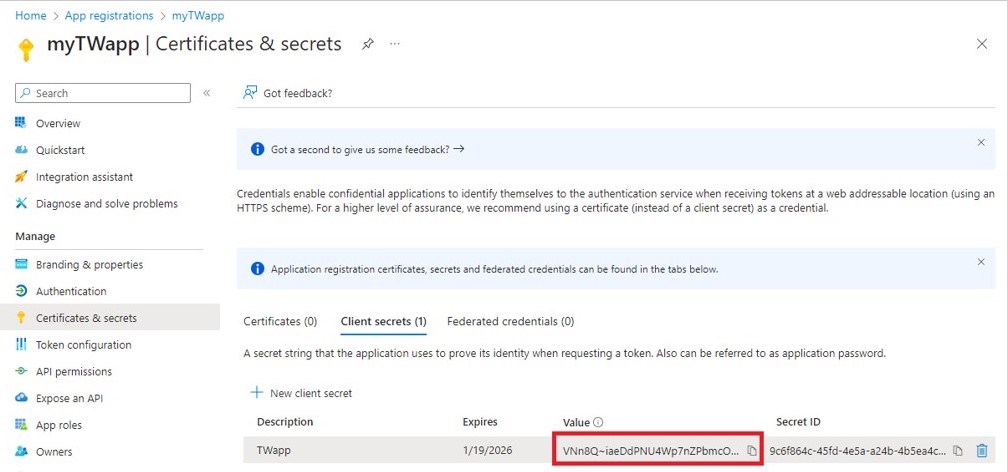
Task: Delete the TWapp client secret
Action: click(981, 451)
